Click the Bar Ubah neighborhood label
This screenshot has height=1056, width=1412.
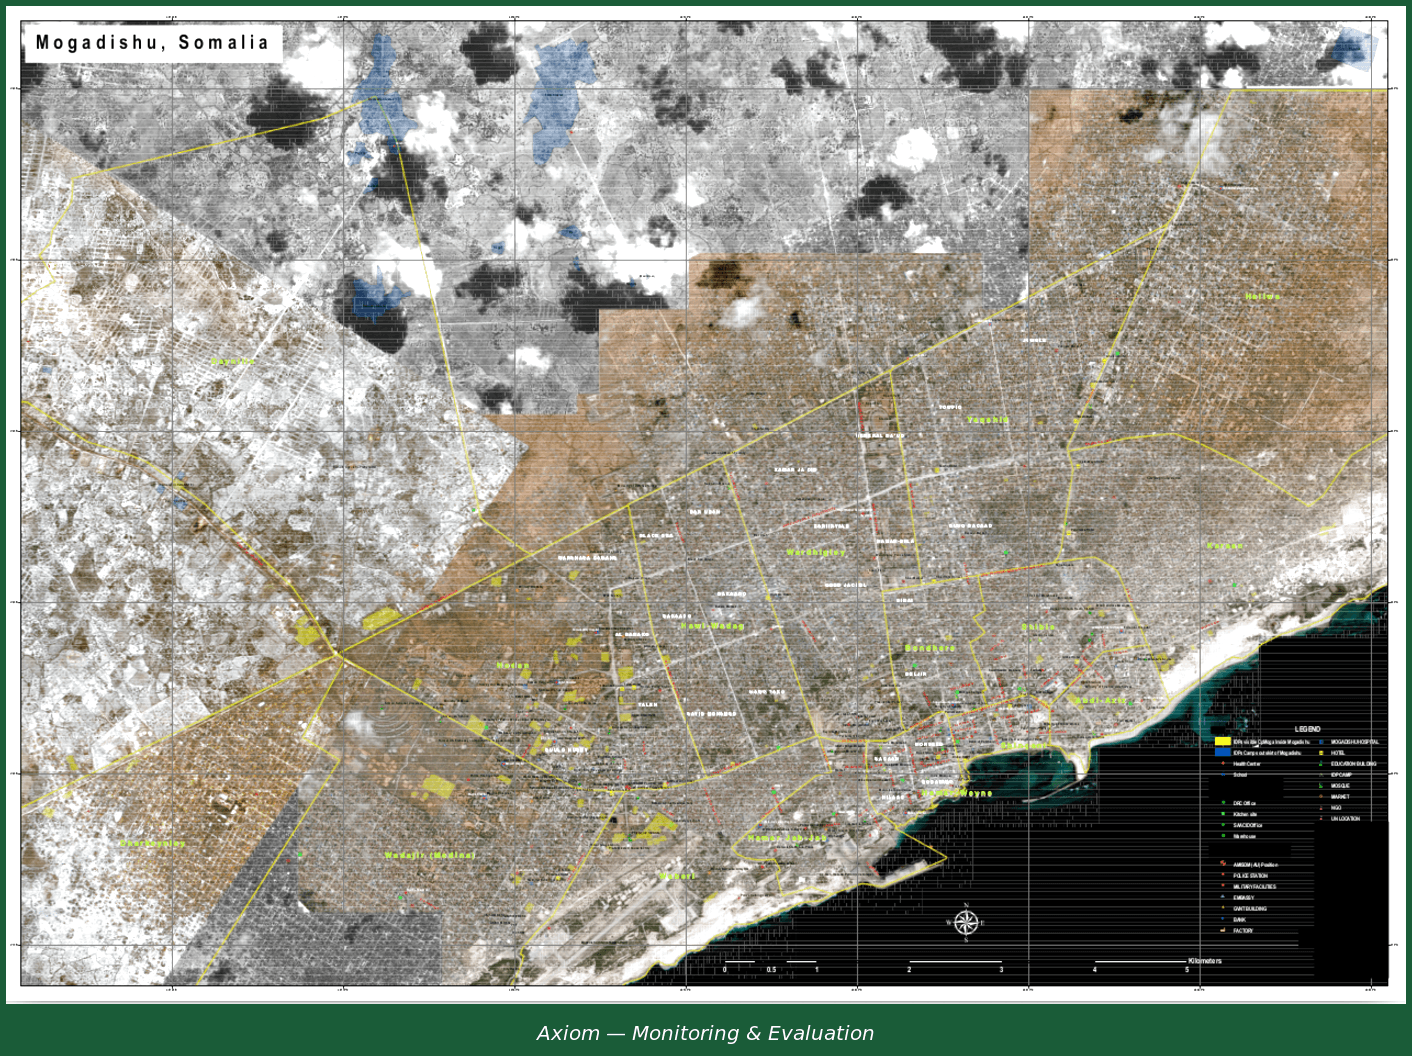point(704,512)
